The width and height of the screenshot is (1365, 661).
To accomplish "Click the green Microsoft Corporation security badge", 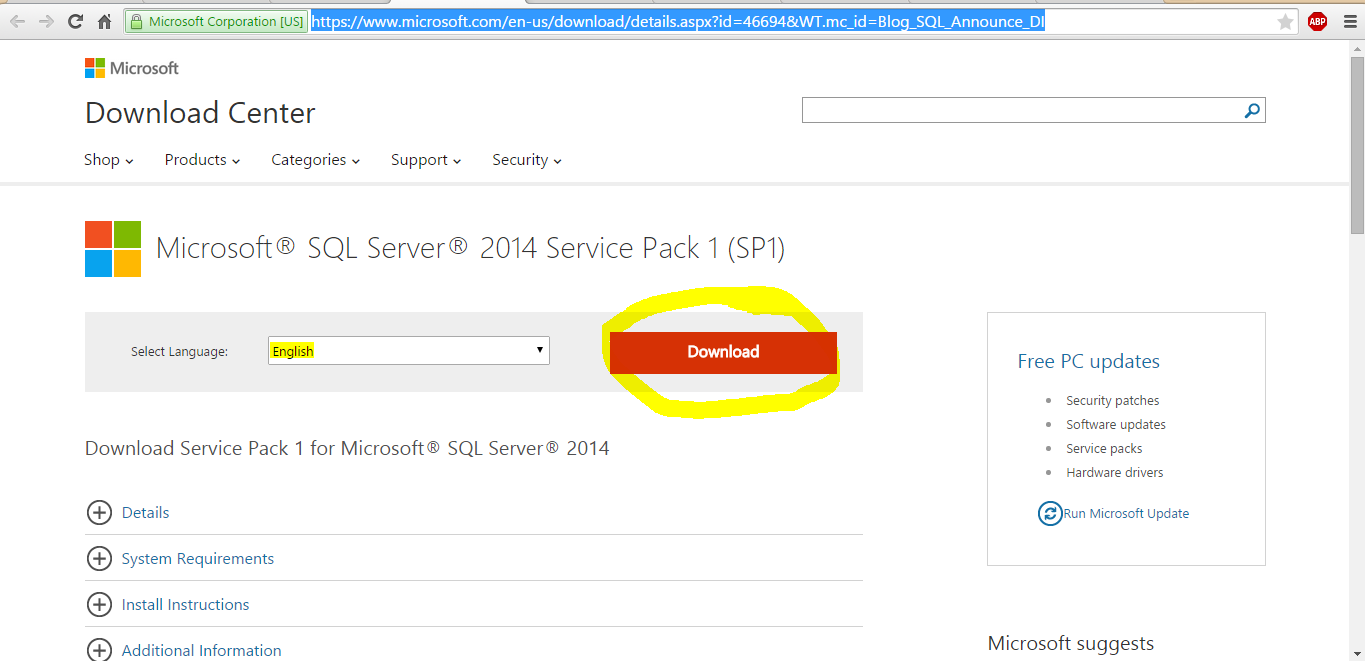I will click(x=217, y=21).
